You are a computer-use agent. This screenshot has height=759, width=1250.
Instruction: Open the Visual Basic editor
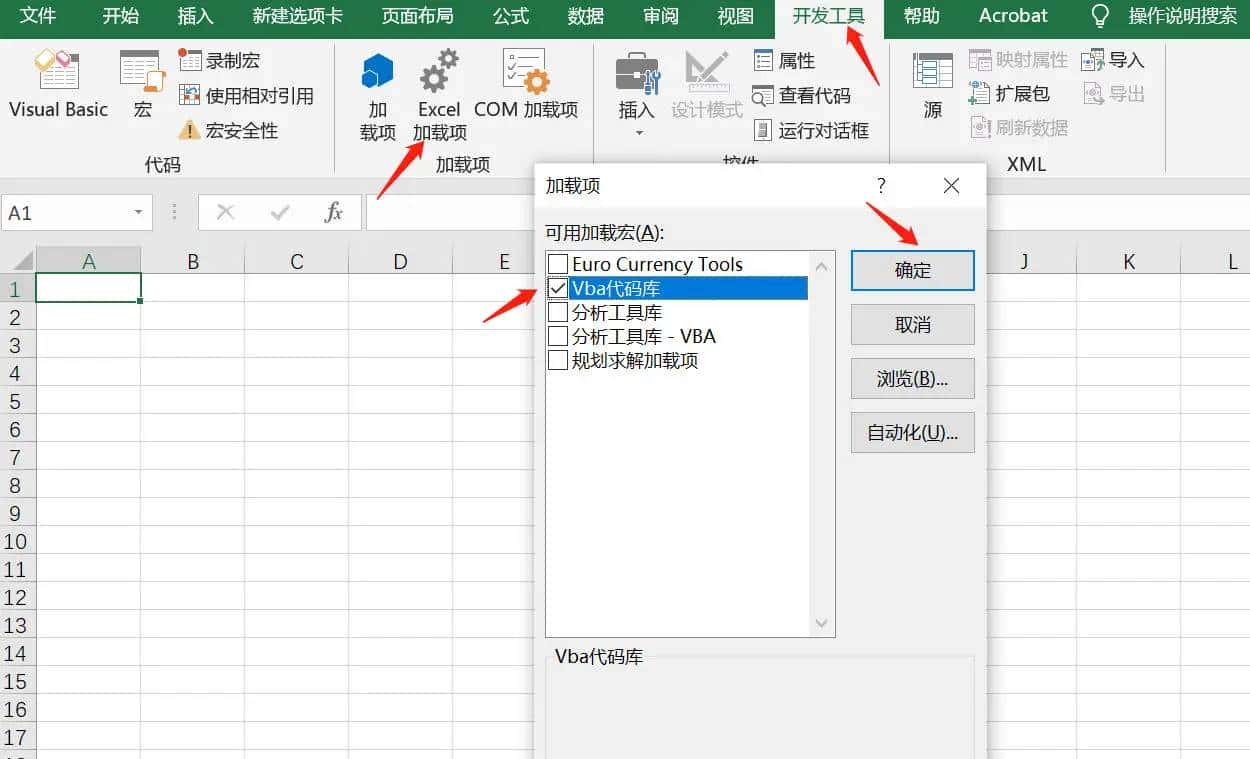tap(57, 85)
